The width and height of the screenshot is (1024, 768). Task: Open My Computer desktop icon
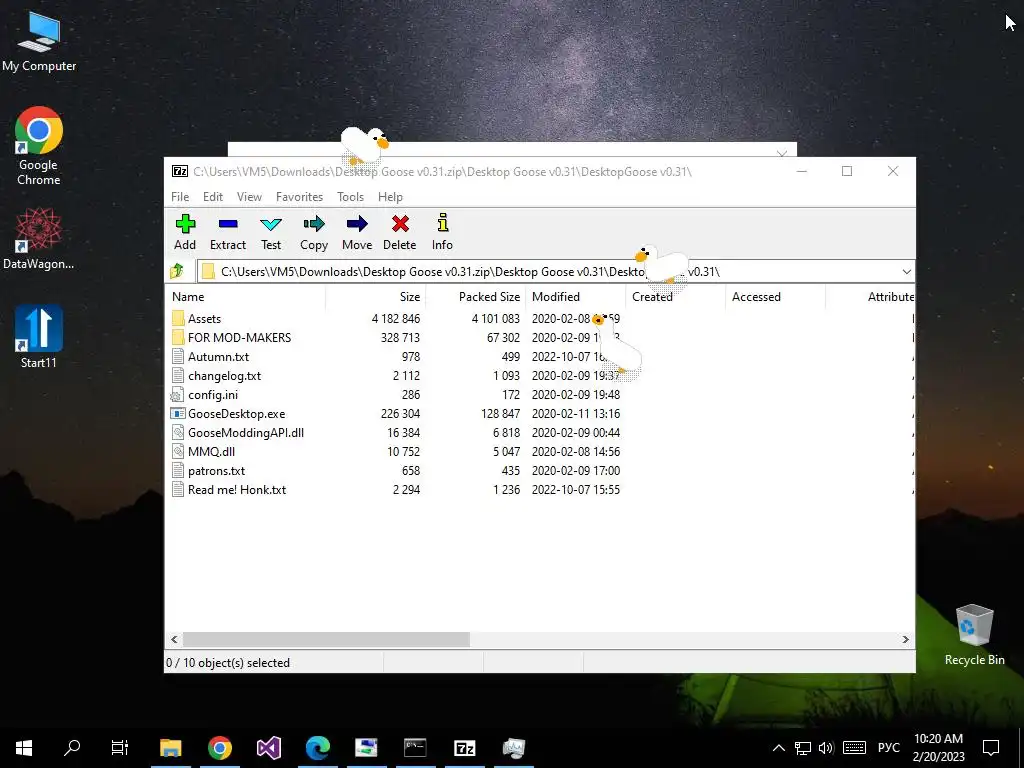click(39, 42)
